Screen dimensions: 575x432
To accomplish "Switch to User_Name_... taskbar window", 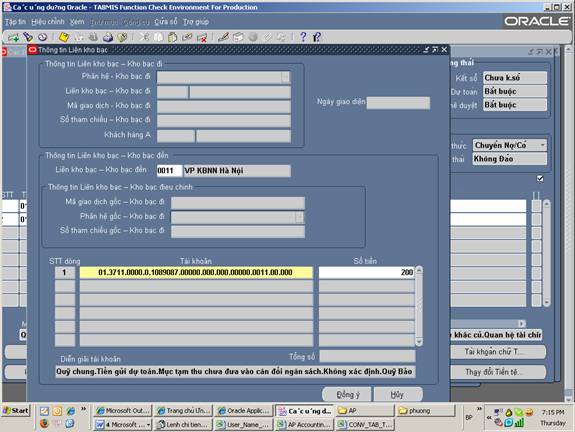I will pos(244,425).
